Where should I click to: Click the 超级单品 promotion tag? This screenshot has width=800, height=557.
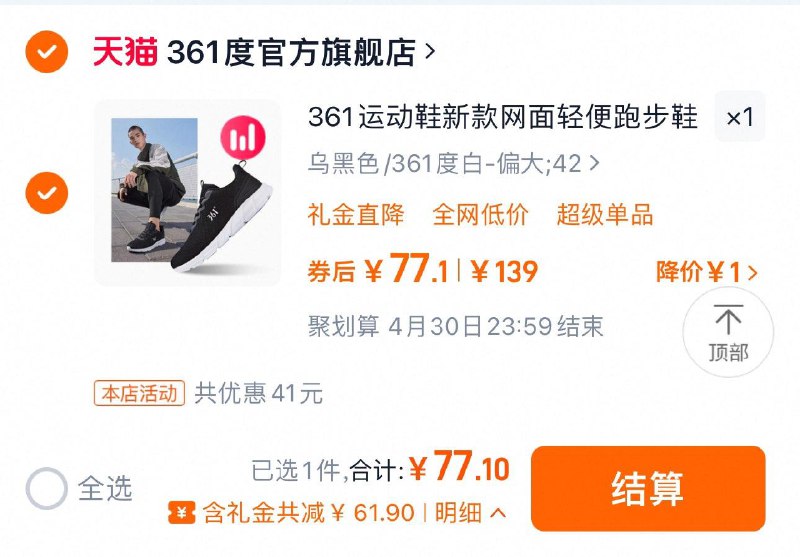pyautogui.click(x=605, y=214)
